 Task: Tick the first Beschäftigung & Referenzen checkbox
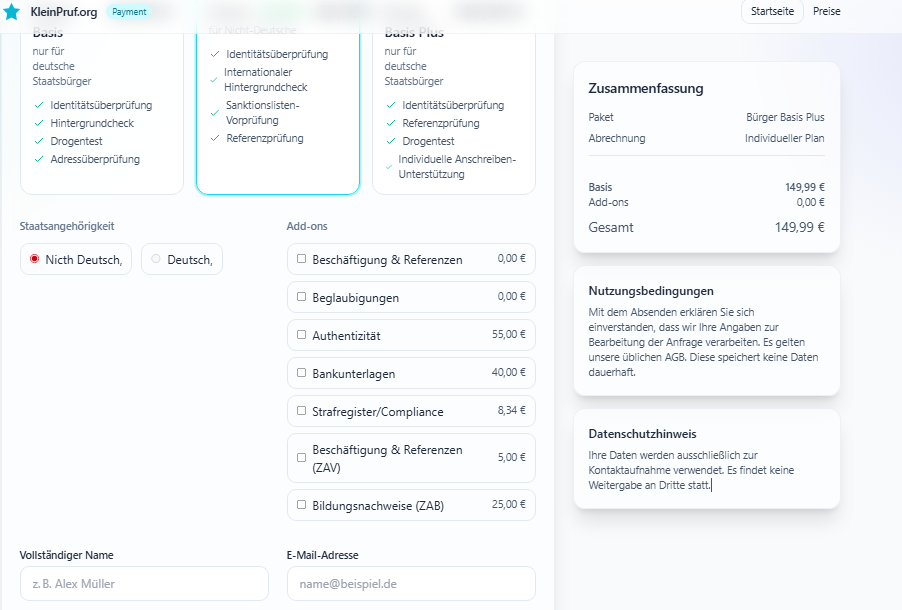pos(302,259)
